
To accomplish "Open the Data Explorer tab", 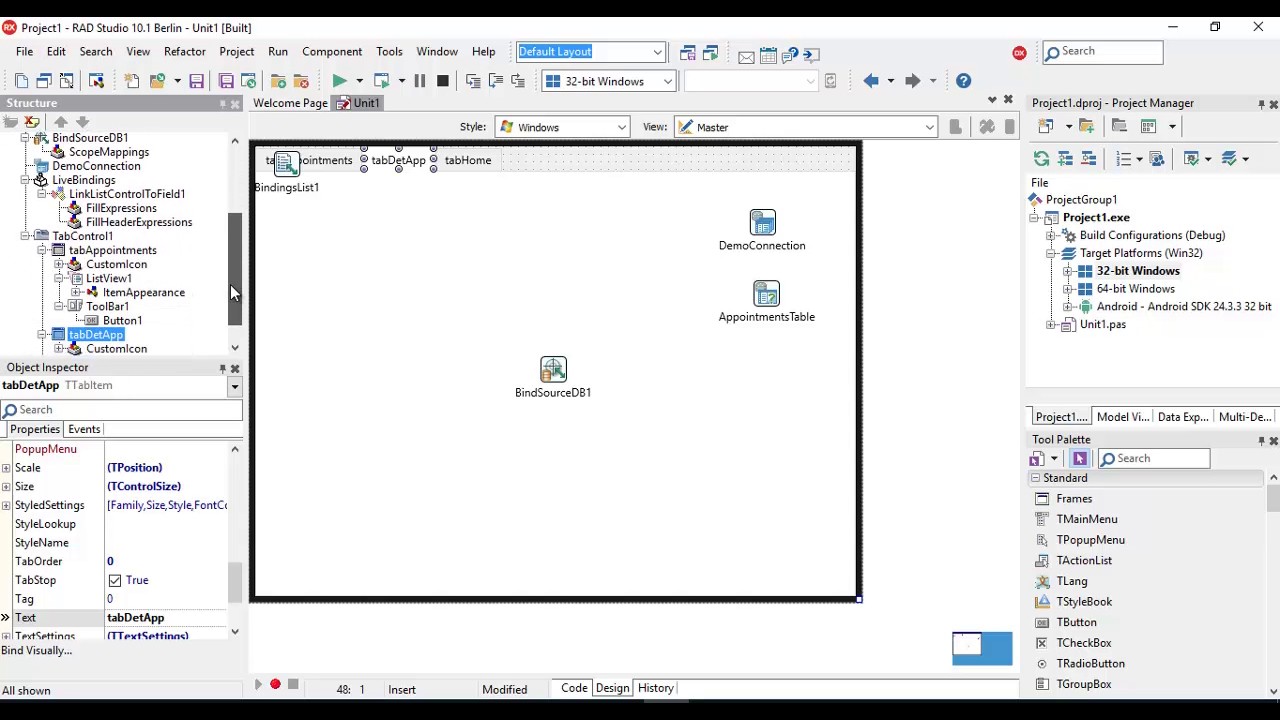I will 1183,417.
